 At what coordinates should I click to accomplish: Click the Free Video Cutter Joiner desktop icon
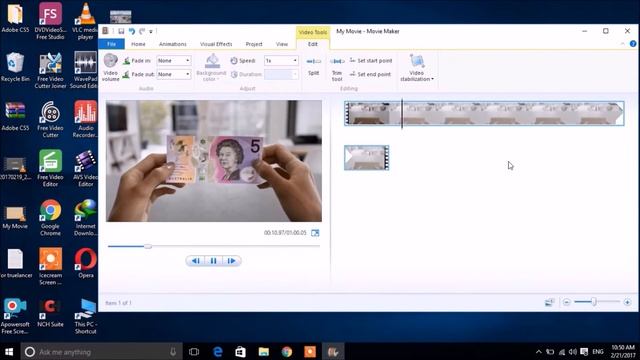[x=50, y=71]
